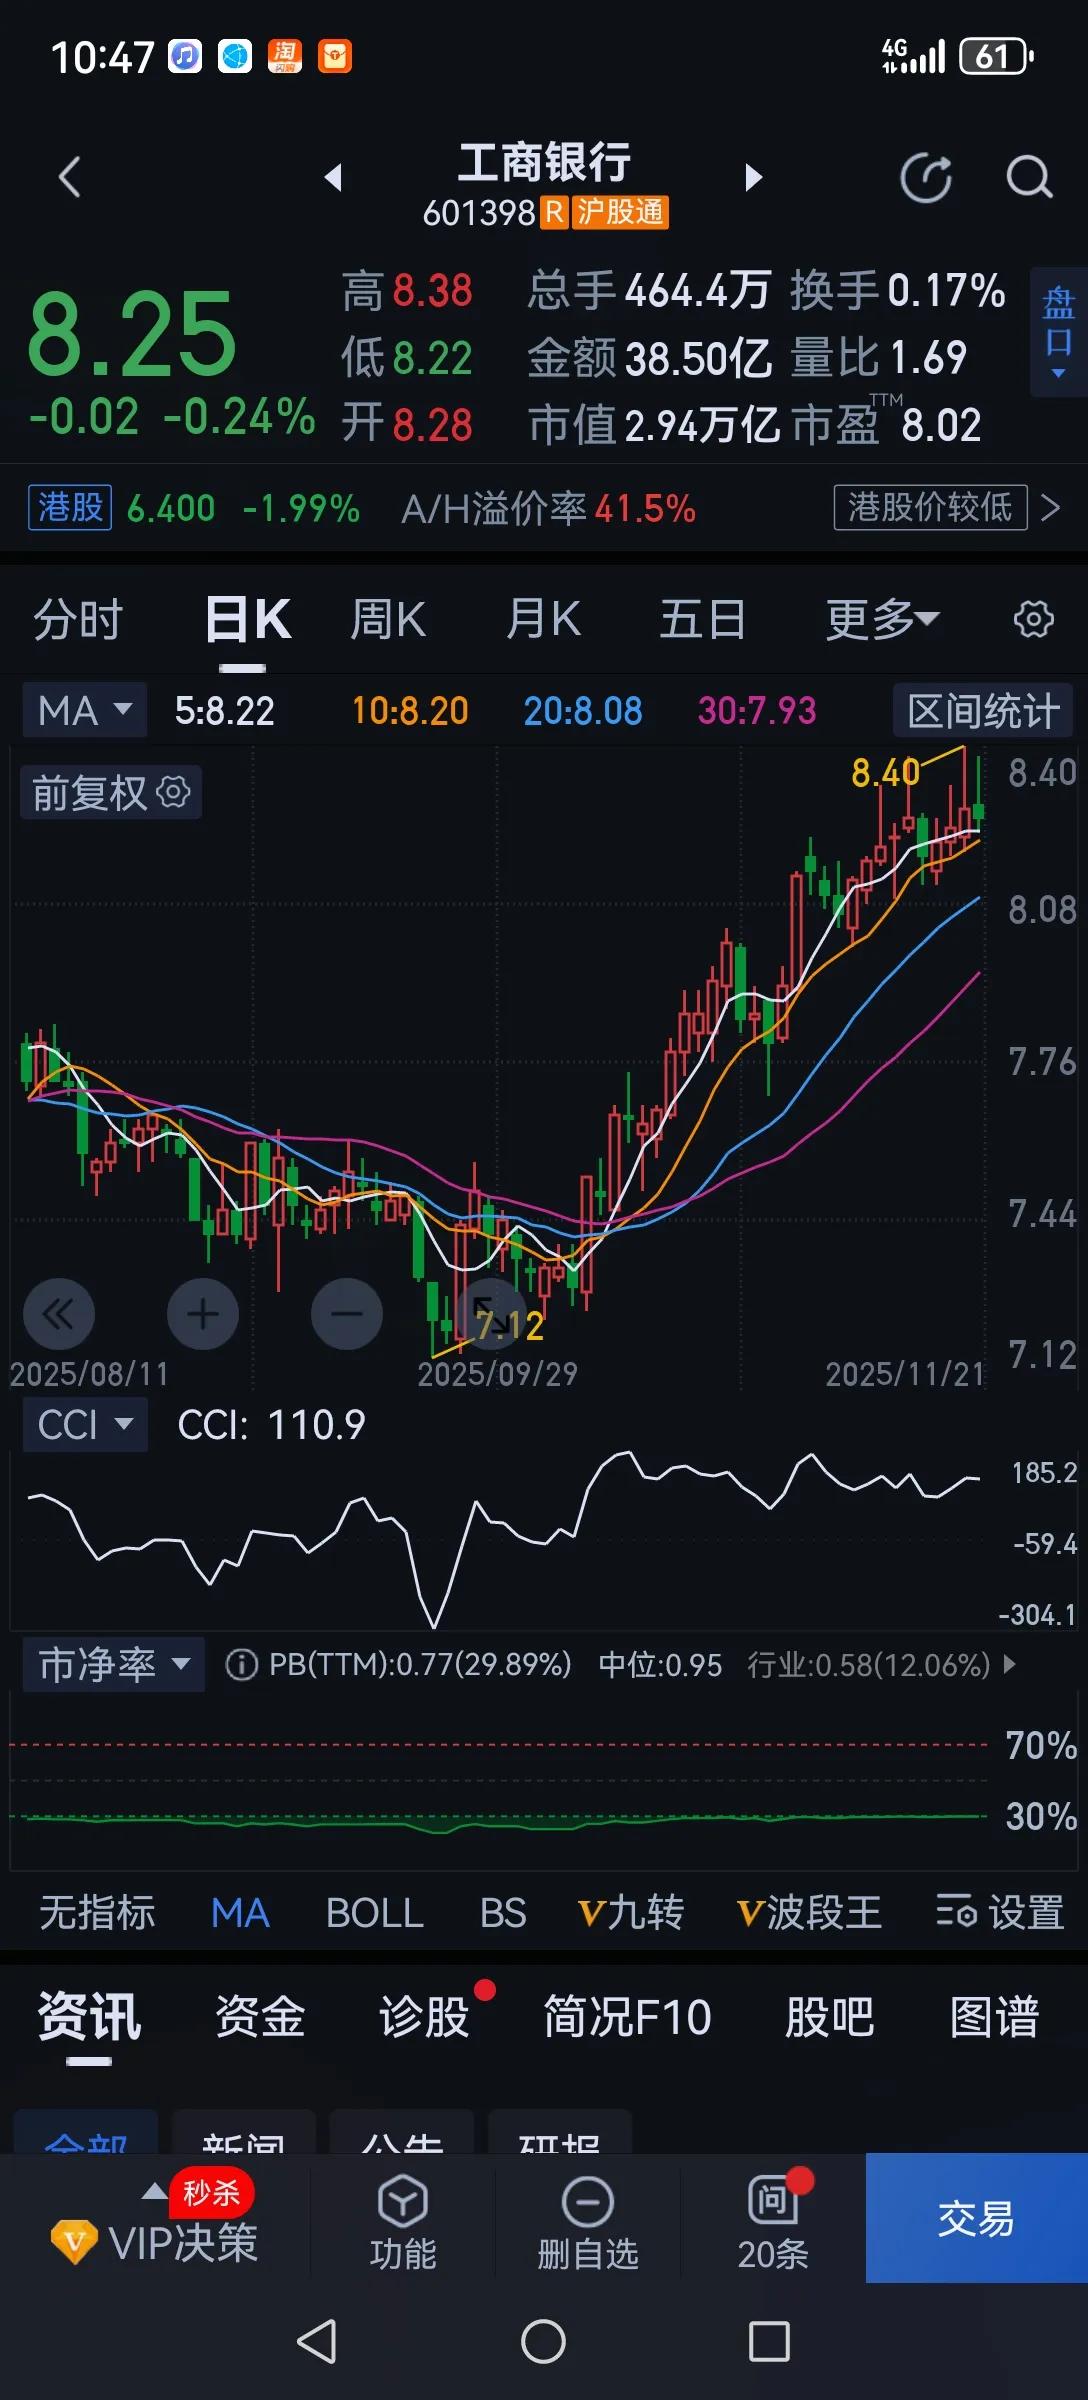Open 前复权 adjustment settings gear

173,792
